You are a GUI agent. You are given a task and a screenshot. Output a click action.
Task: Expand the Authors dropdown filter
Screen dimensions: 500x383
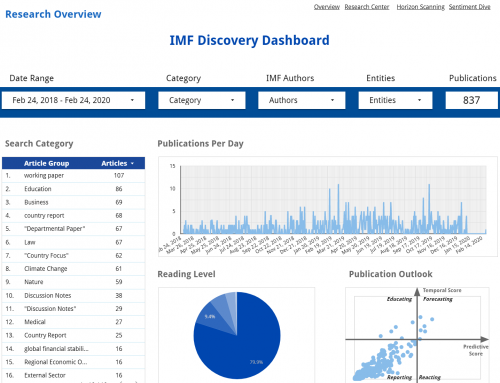pos(302,100)
